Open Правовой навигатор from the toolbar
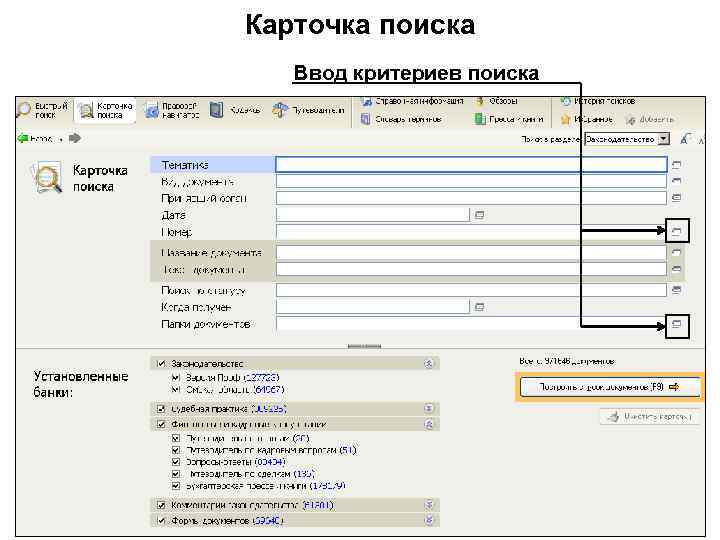The image size is (720, 540). click(172, 110)
